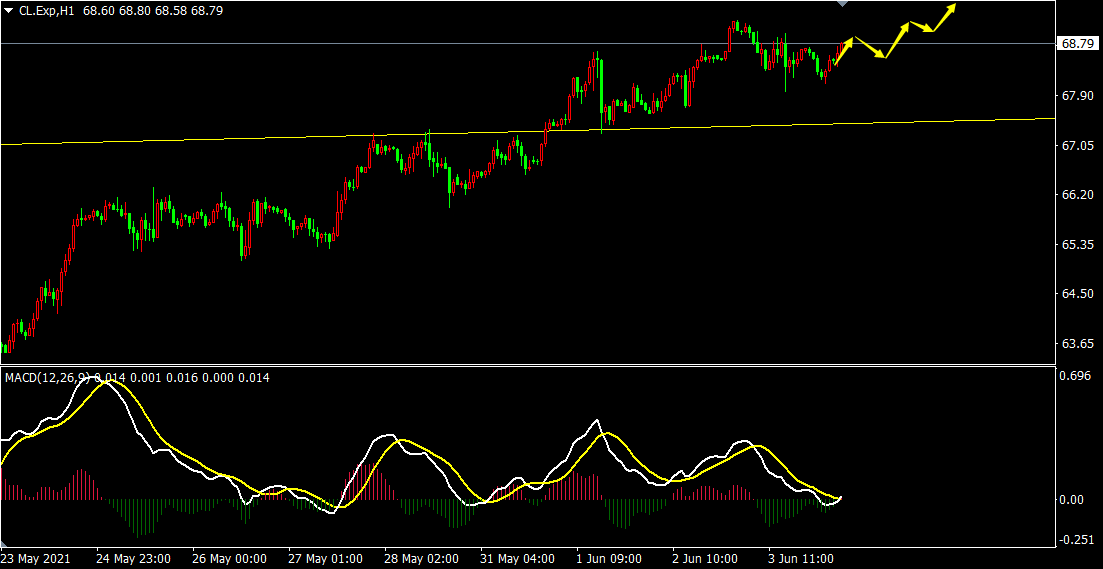Screen dimensions: 1103x569
Task: Click the divider between chart and MACD panel
Action: point(528,365)
